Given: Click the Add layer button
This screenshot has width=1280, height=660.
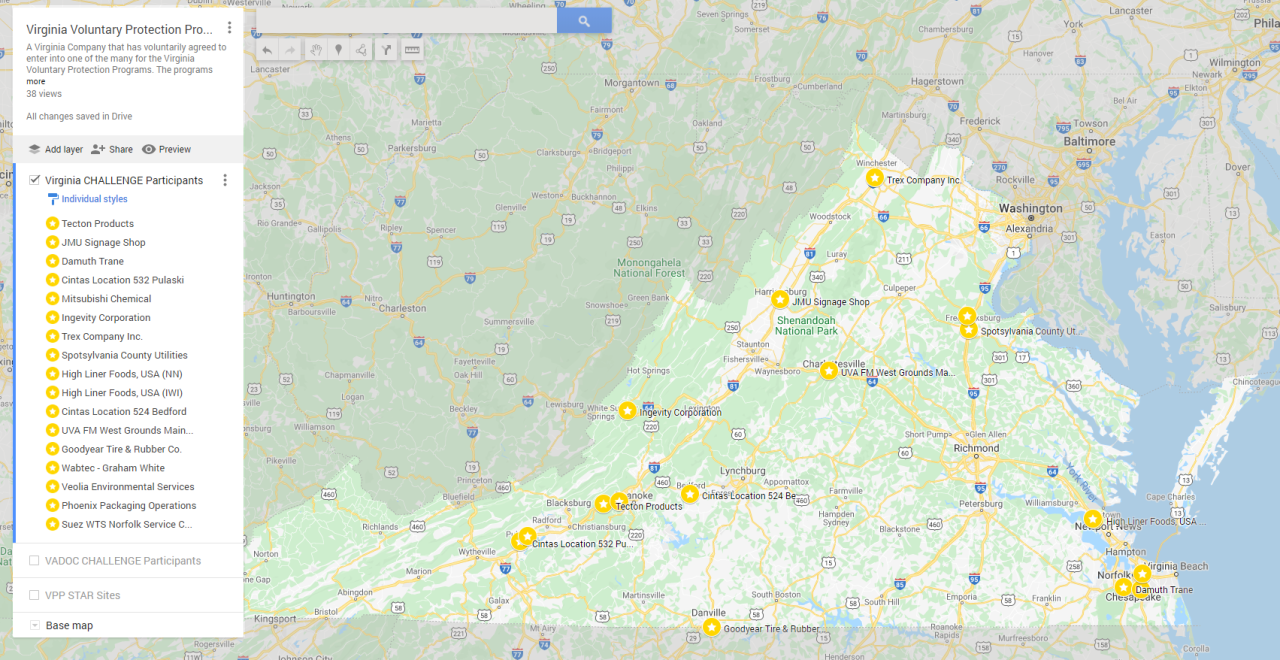Looking at the screenshot, I should point(55,149).
